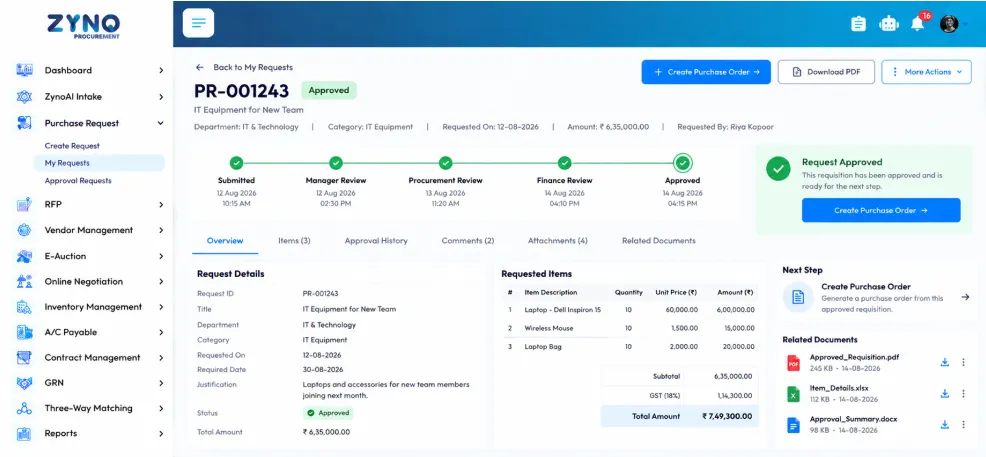Click the ZynoAI Intake sidebar icon
The image size is (986, 457).
pos(25,97)
